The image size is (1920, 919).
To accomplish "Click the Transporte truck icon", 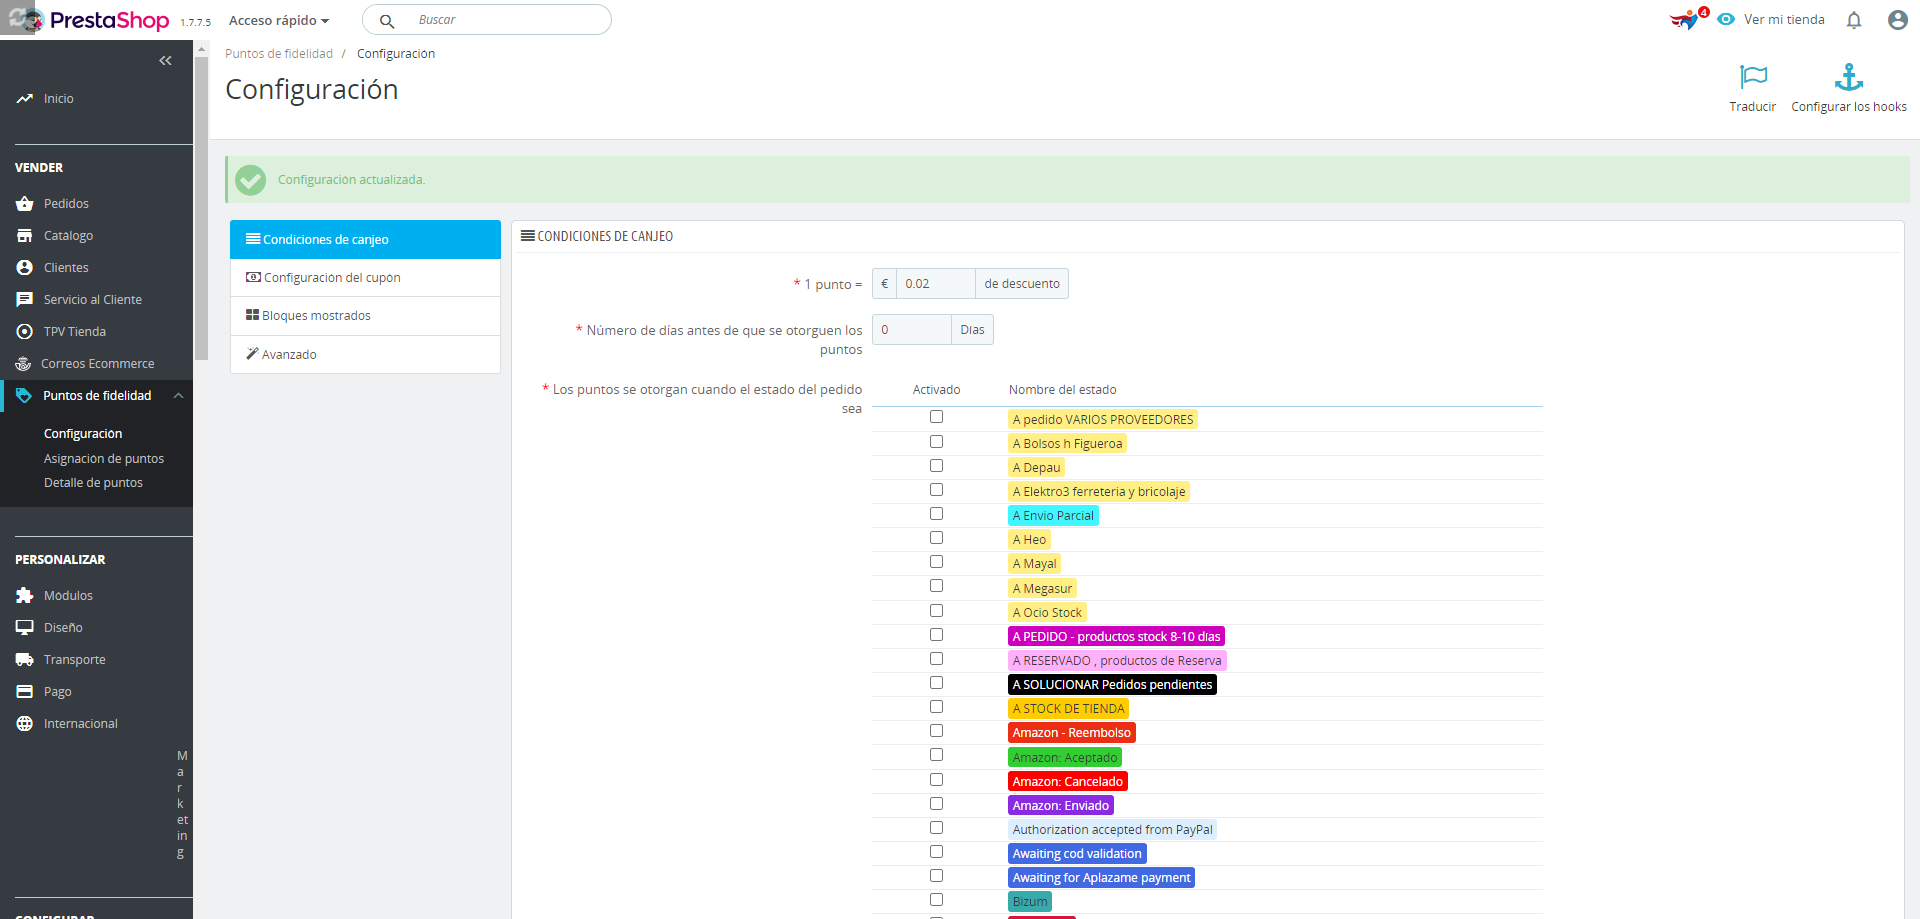I will point(25,660).
